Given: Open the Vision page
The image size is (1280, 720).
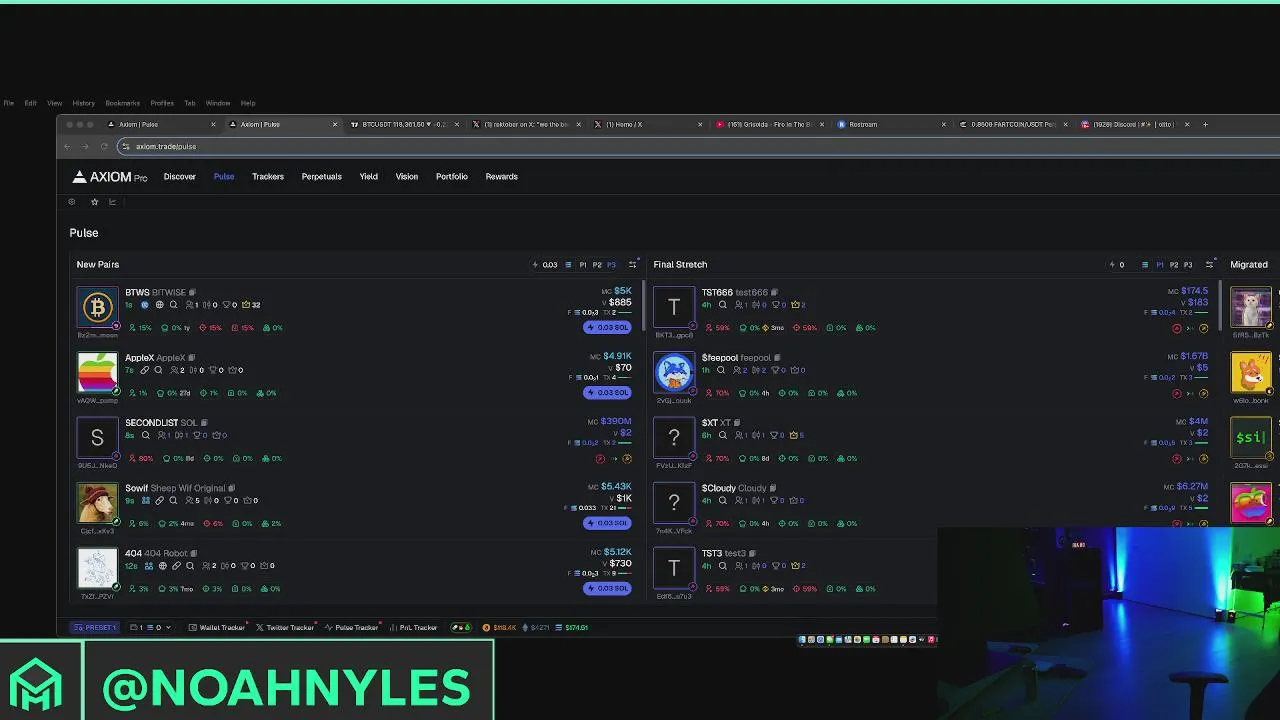Looking at the screenshot, I should click(x=407, y=177).
